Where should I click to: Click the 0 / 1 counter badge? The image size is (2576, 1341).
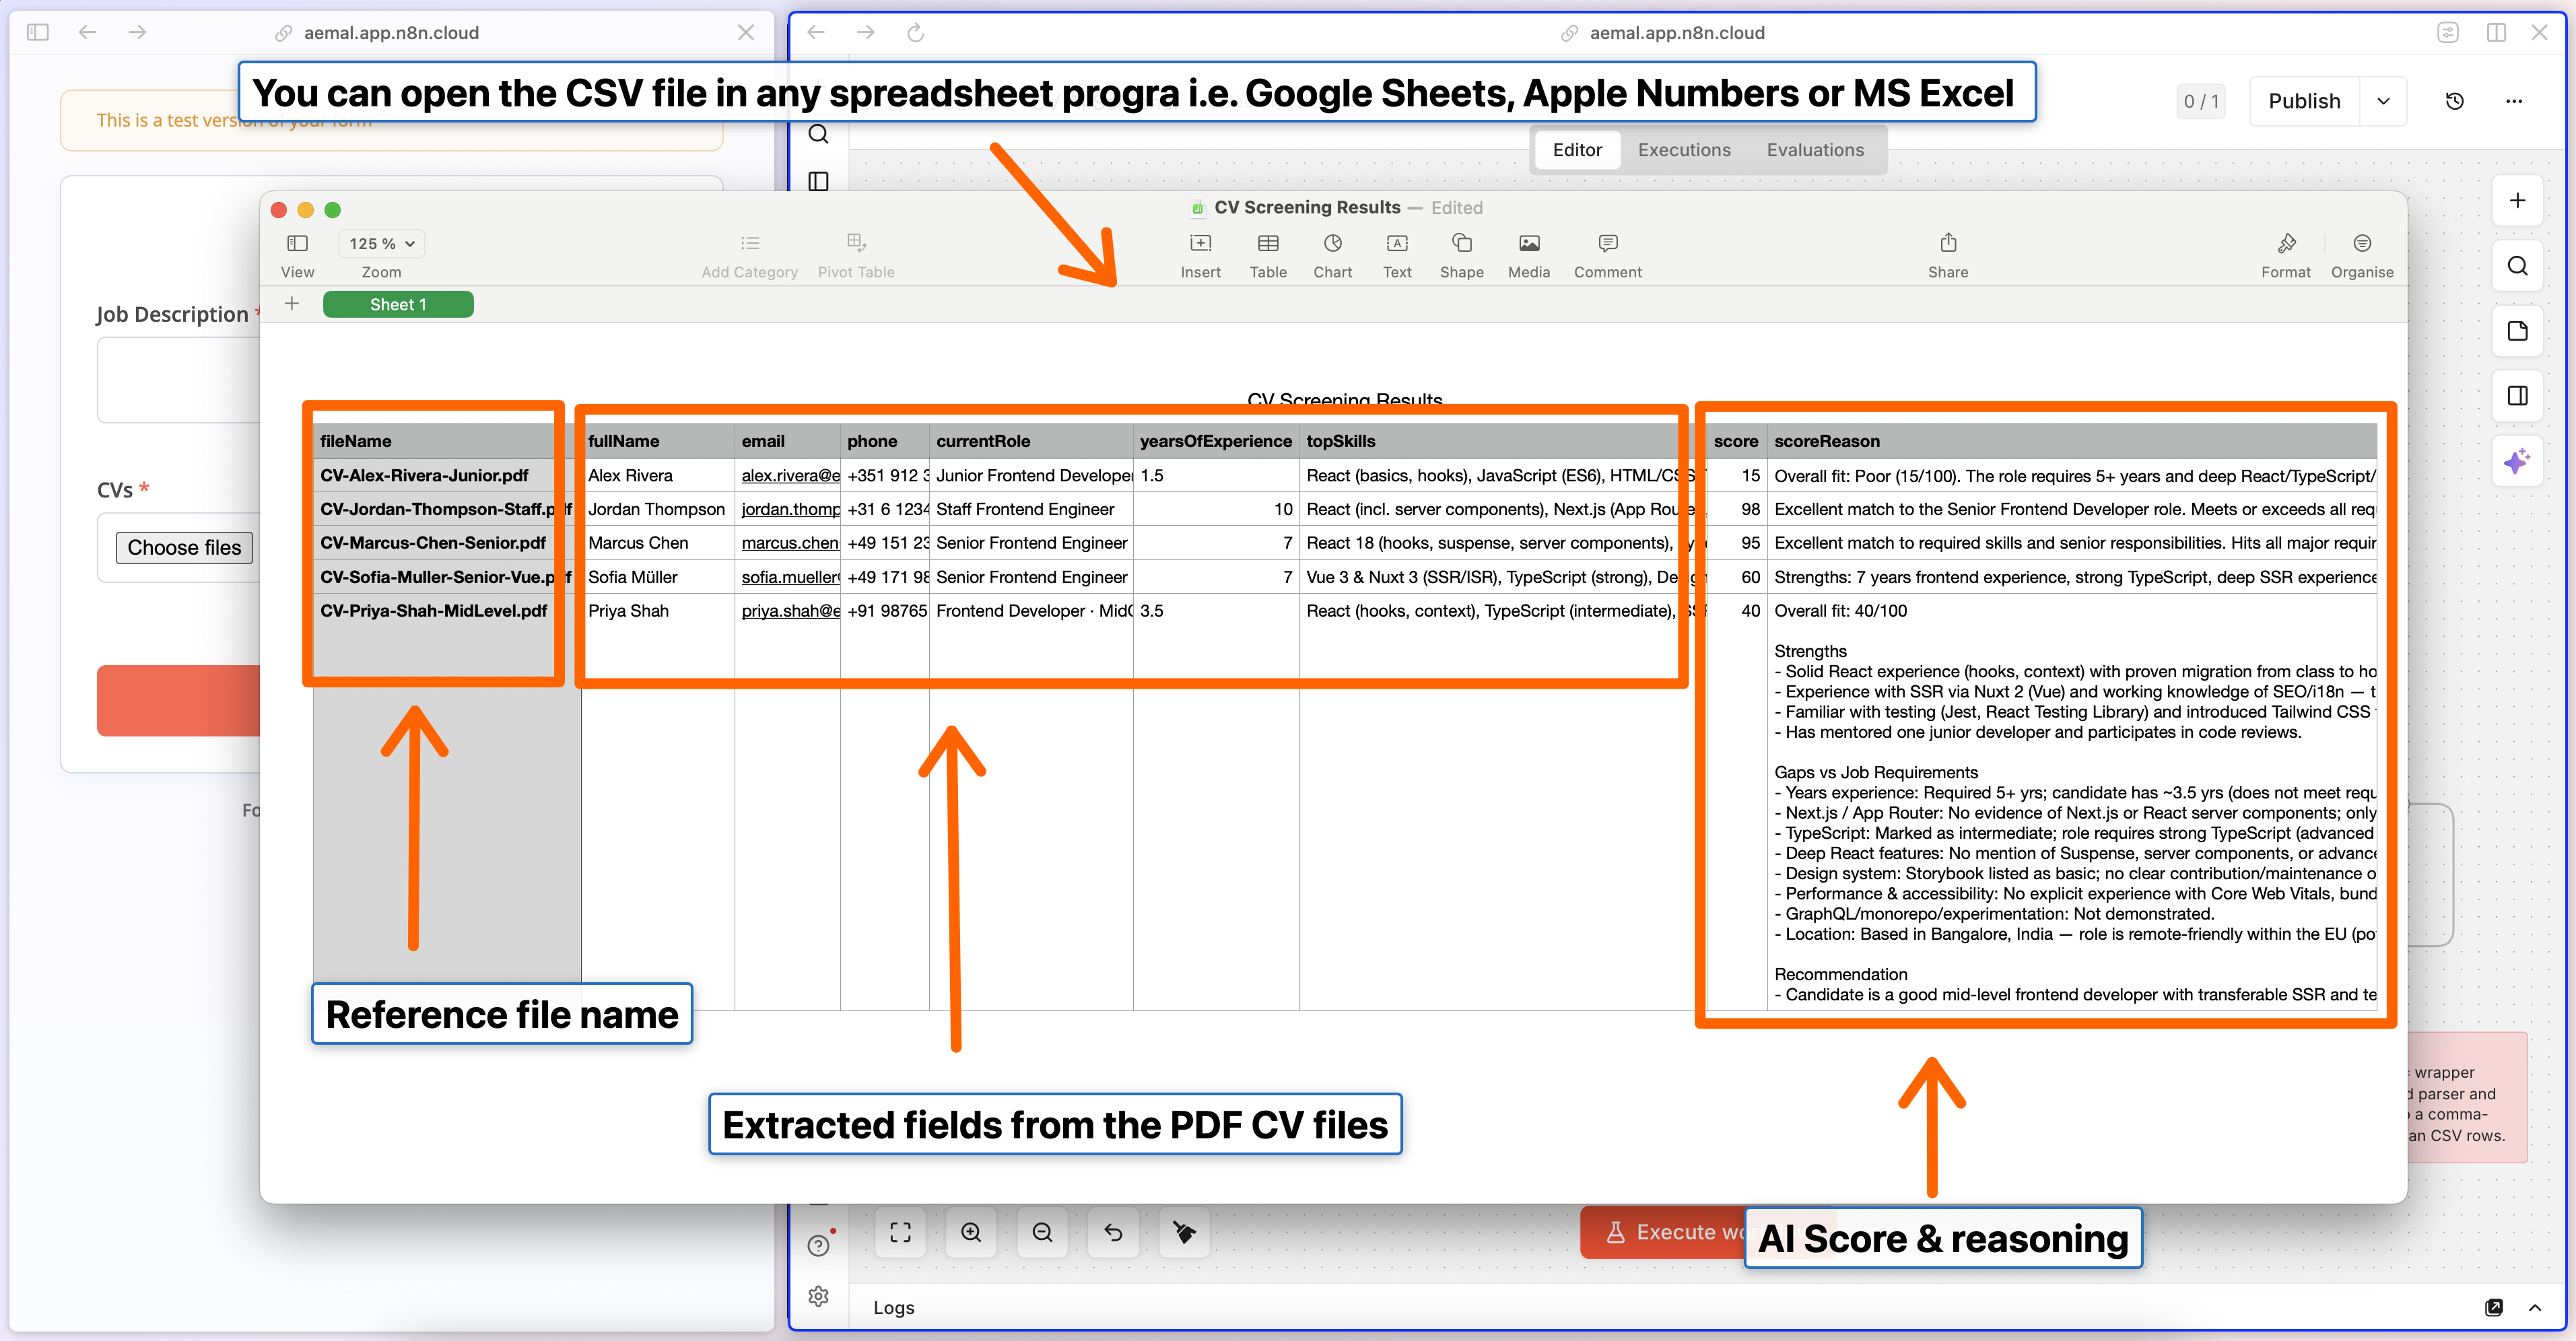coord(2201,101)
